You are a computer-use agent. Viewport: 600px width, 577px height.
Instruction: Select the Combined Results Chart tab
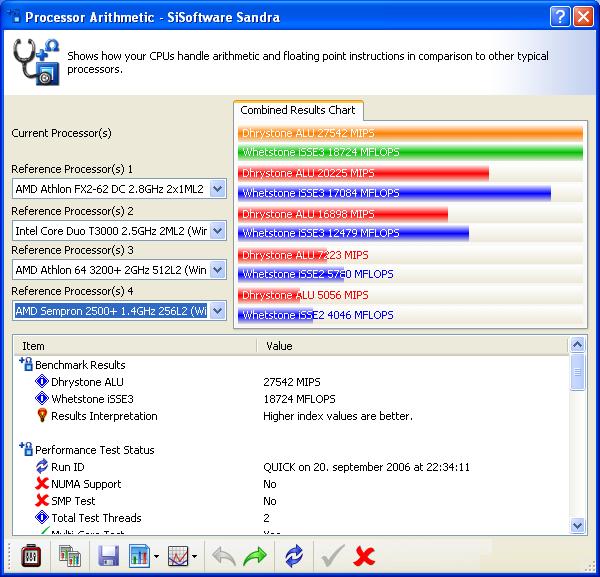[x=298, y=110]
